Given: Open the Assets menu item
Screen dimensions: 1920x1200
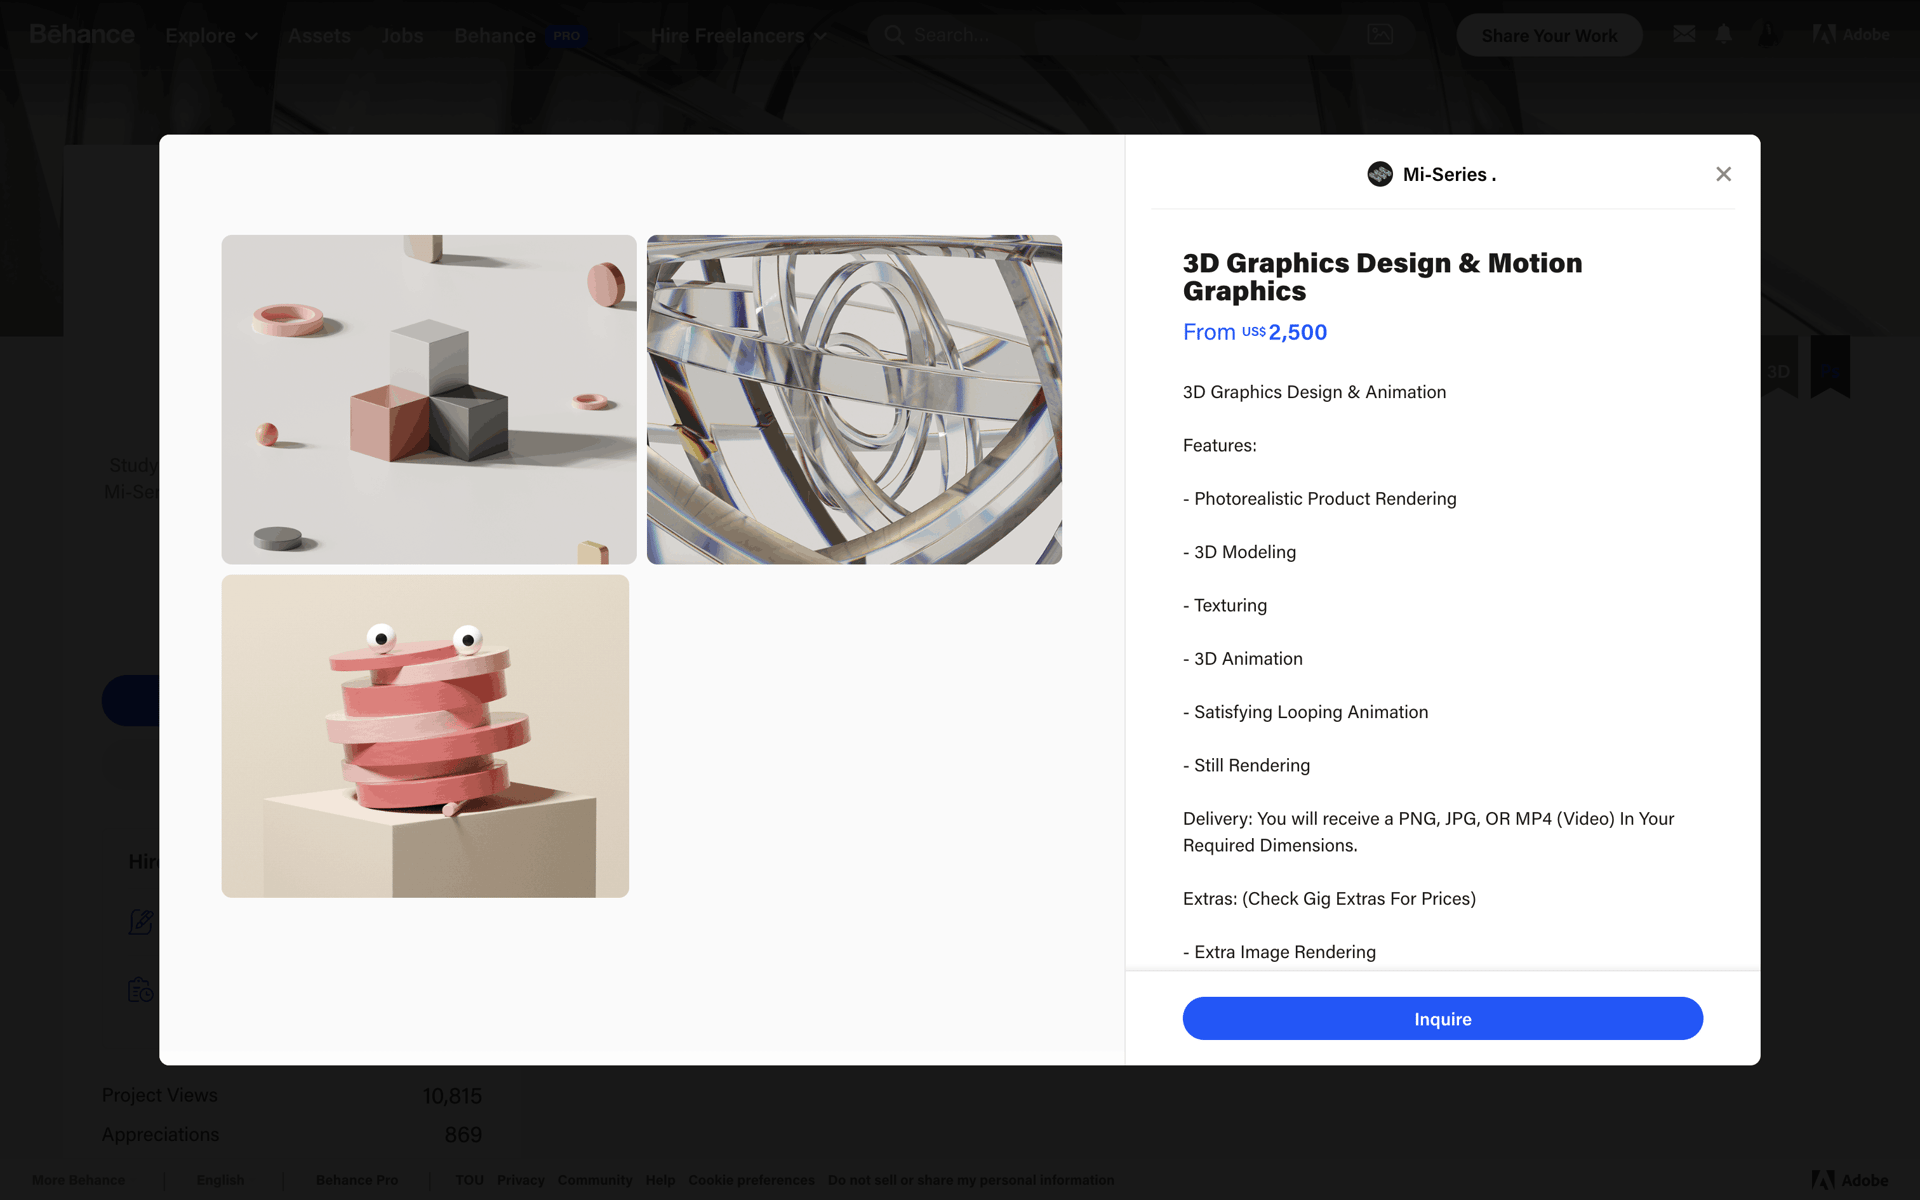Looking at the screenshot, I should [x=319, y=36].
